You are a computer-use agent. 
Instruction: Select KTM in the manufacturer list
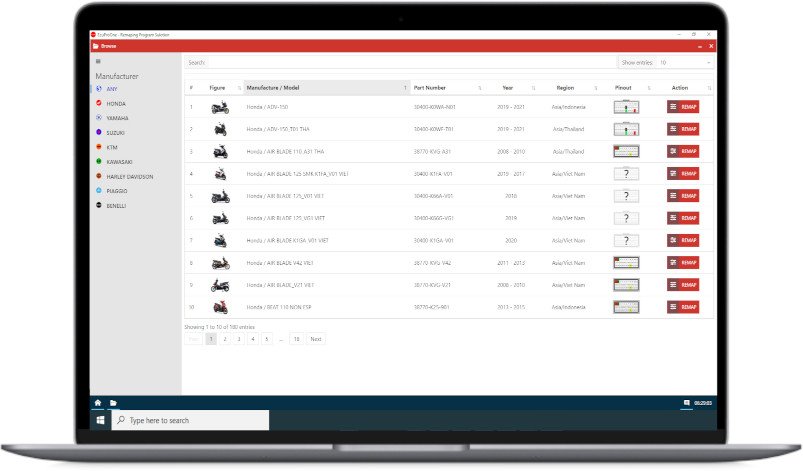(x=112, y=147)
